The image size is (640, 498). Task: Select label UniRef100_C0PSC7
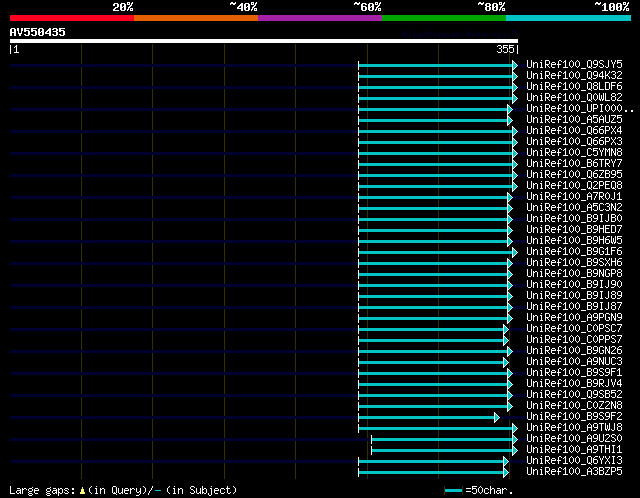(574, 329)
